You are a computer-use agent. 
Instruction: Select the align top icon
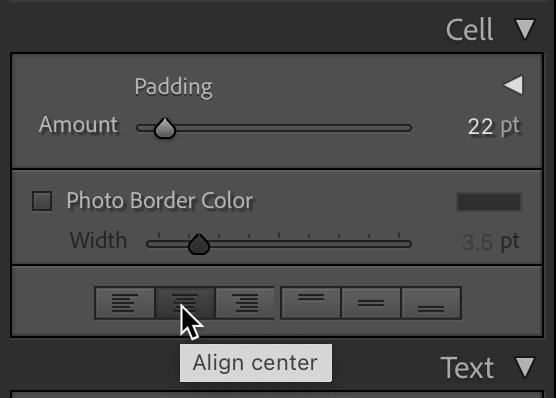pos(311,303)
